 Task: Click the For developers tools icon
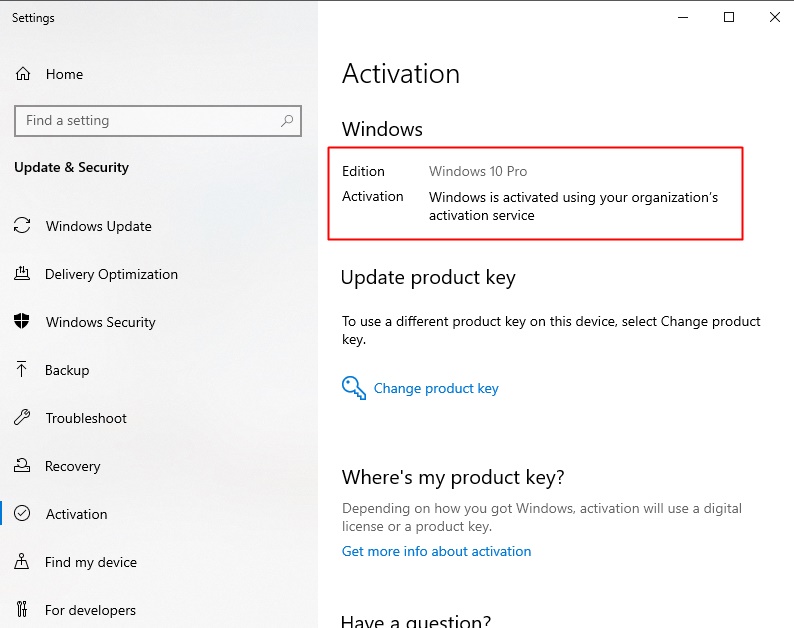click(22, 609)
